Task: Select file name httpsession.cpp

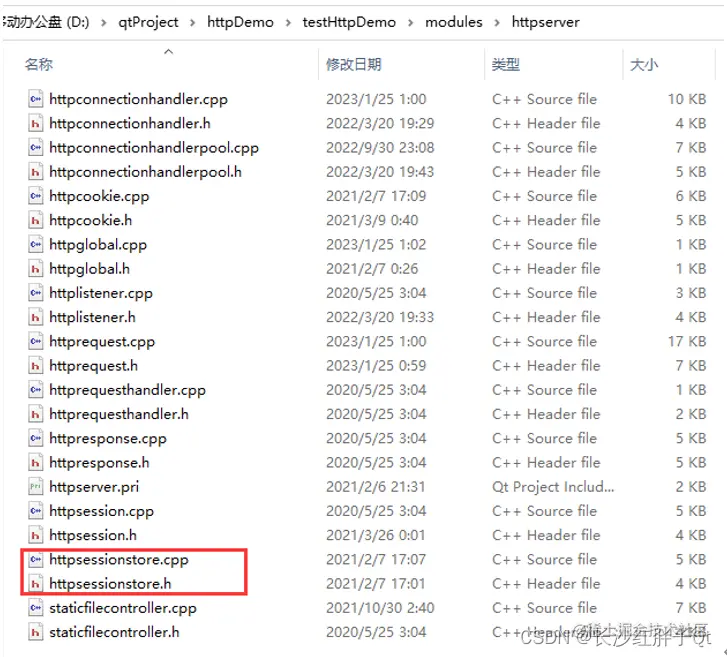Action: coord(101,511)
